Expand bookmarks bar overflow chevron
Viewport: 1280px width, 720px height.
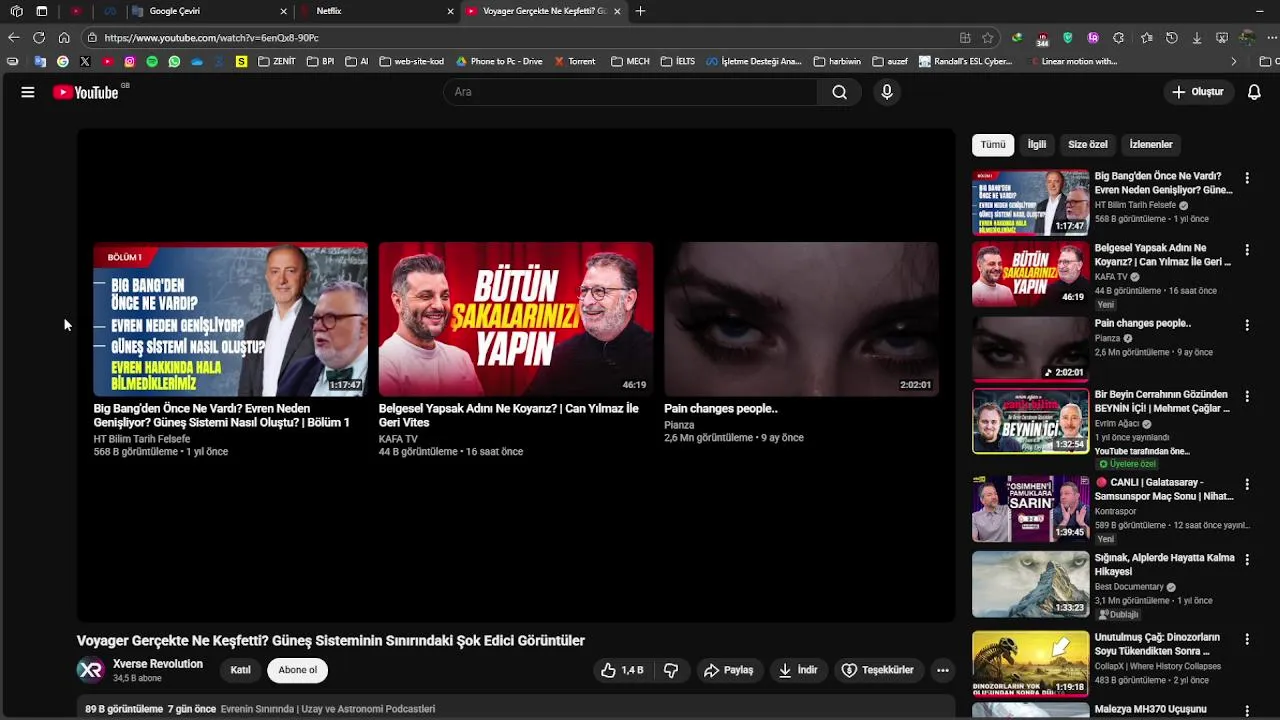pos(1233,61)
